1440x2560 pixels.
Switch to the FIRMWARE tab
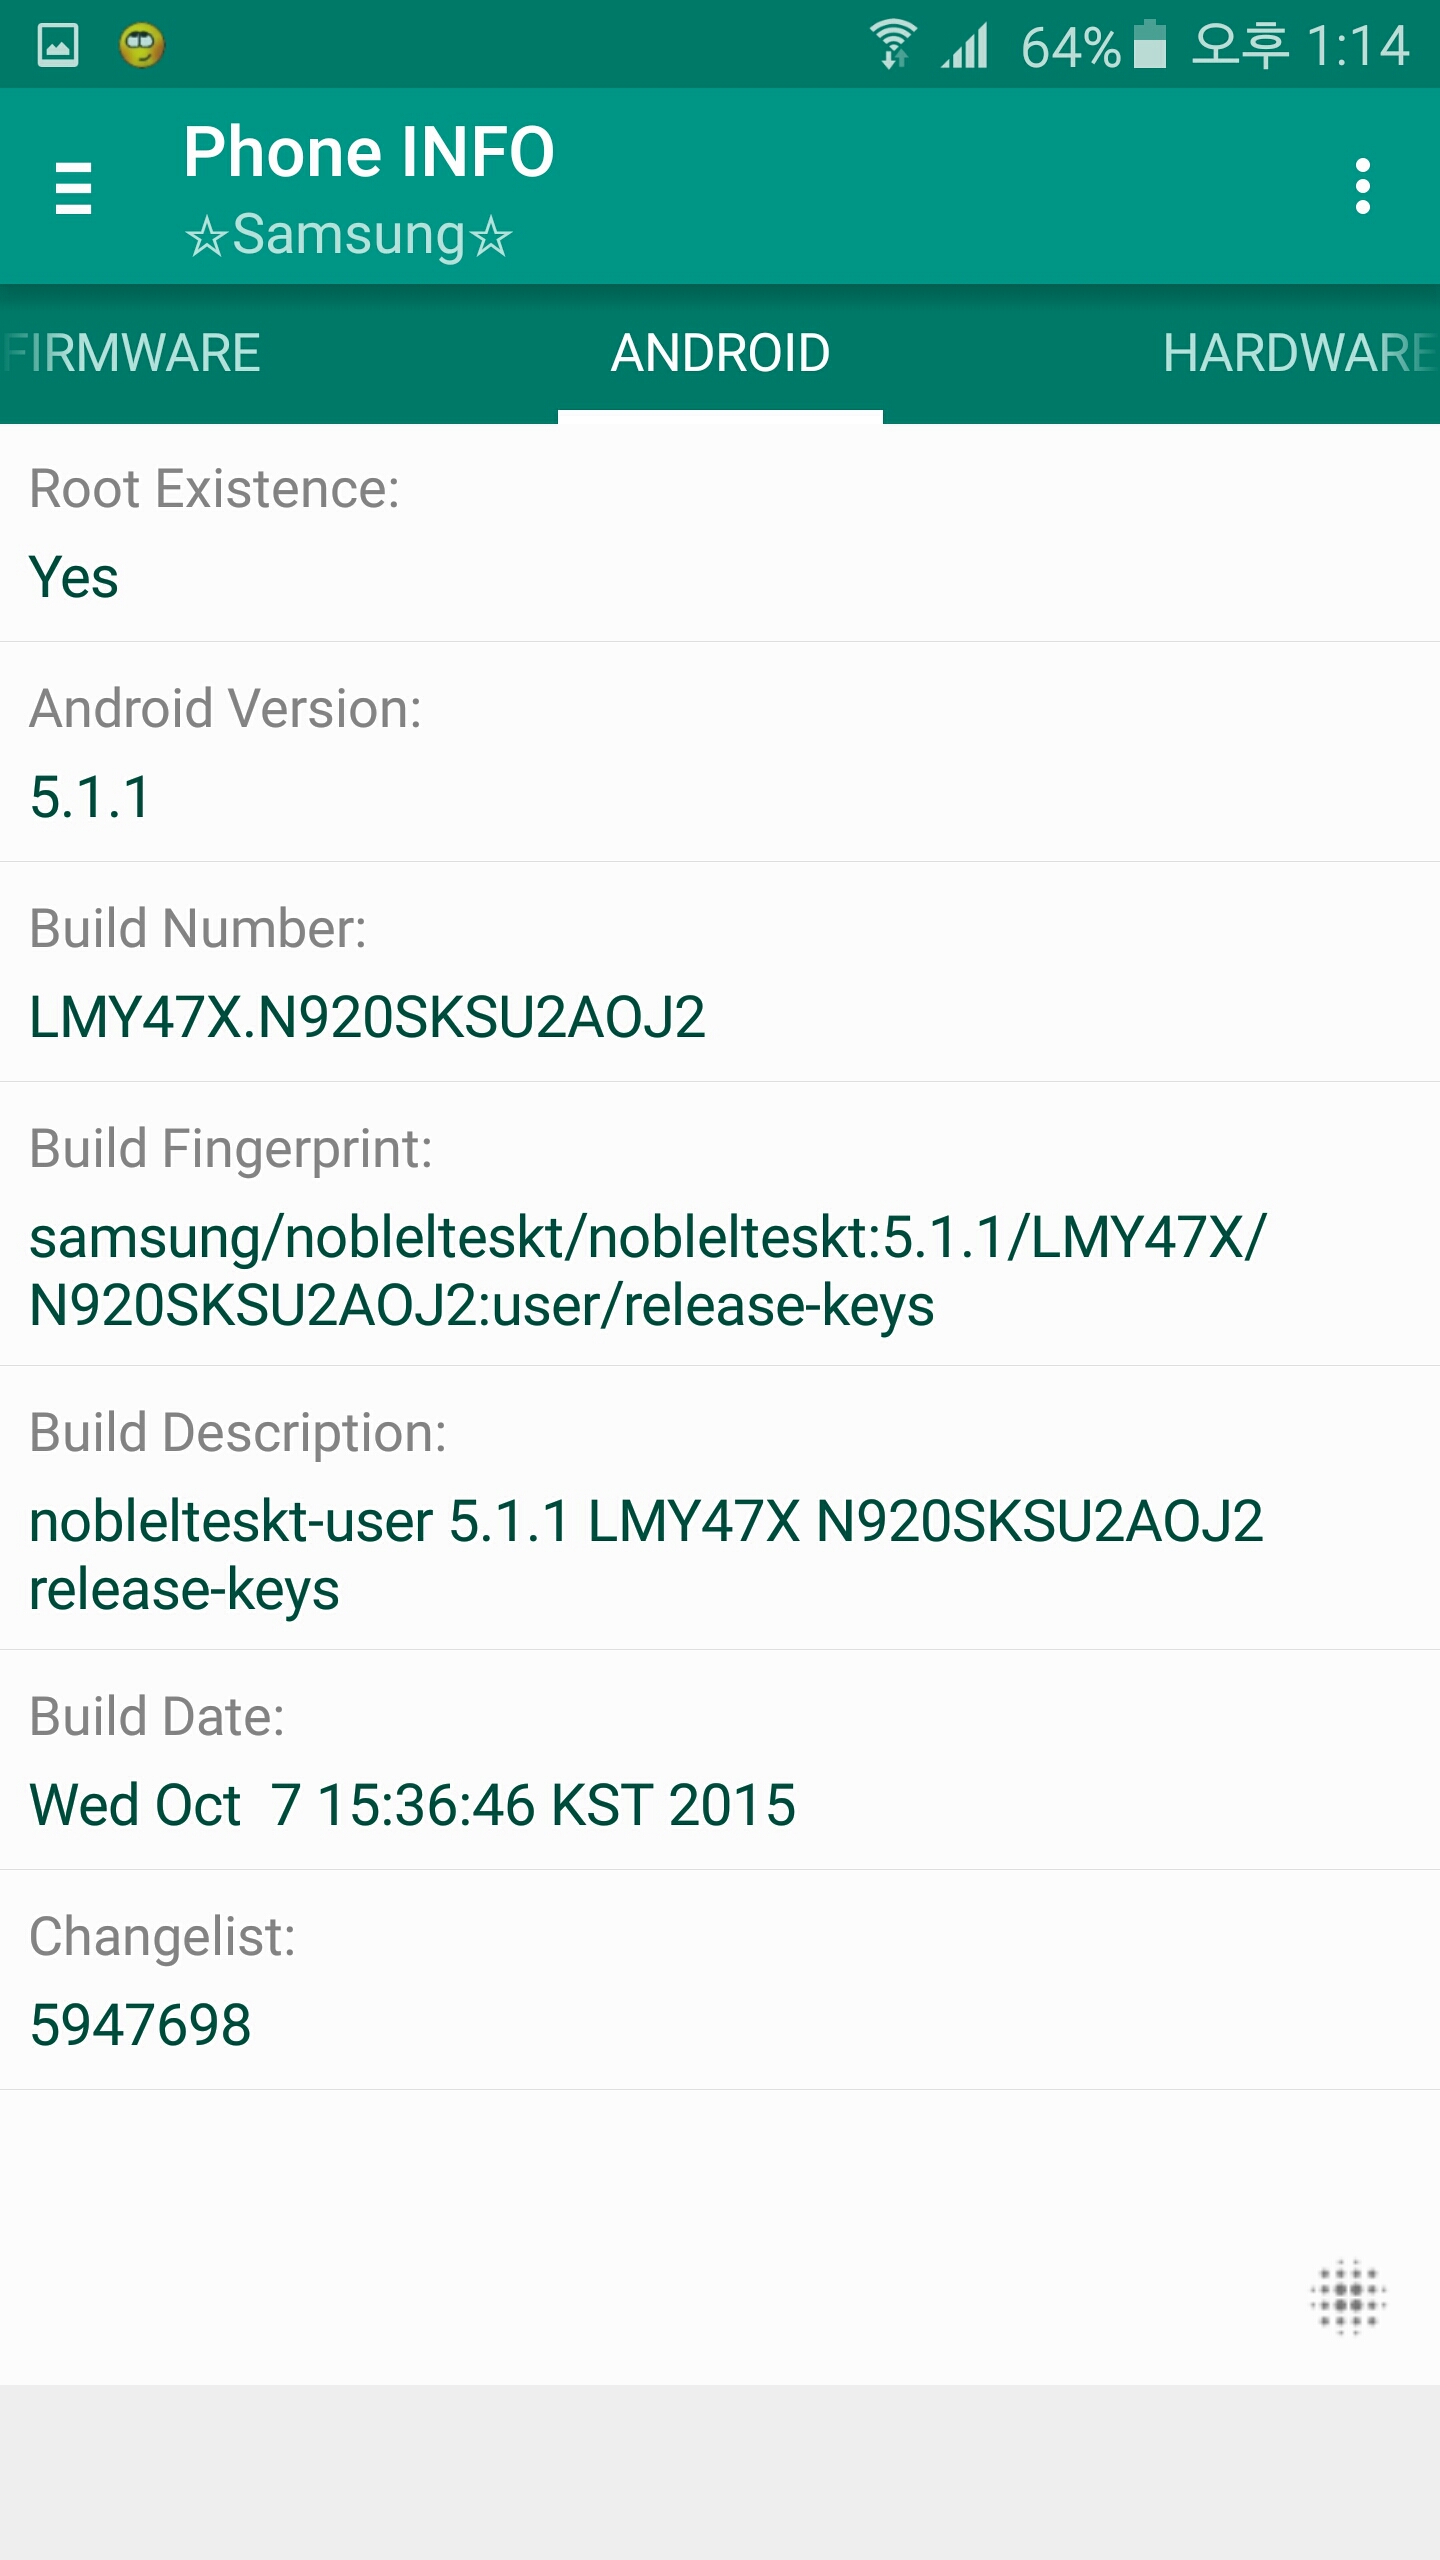135,353
